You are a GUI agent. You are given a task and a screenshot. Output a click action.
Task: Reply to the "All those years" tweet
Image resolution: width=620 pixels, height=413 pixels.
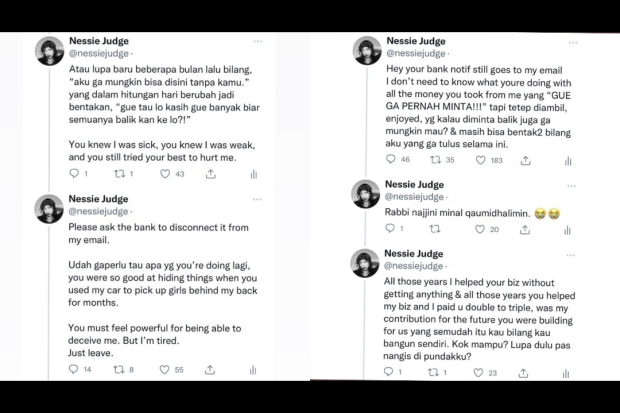[x=390, y=372]
